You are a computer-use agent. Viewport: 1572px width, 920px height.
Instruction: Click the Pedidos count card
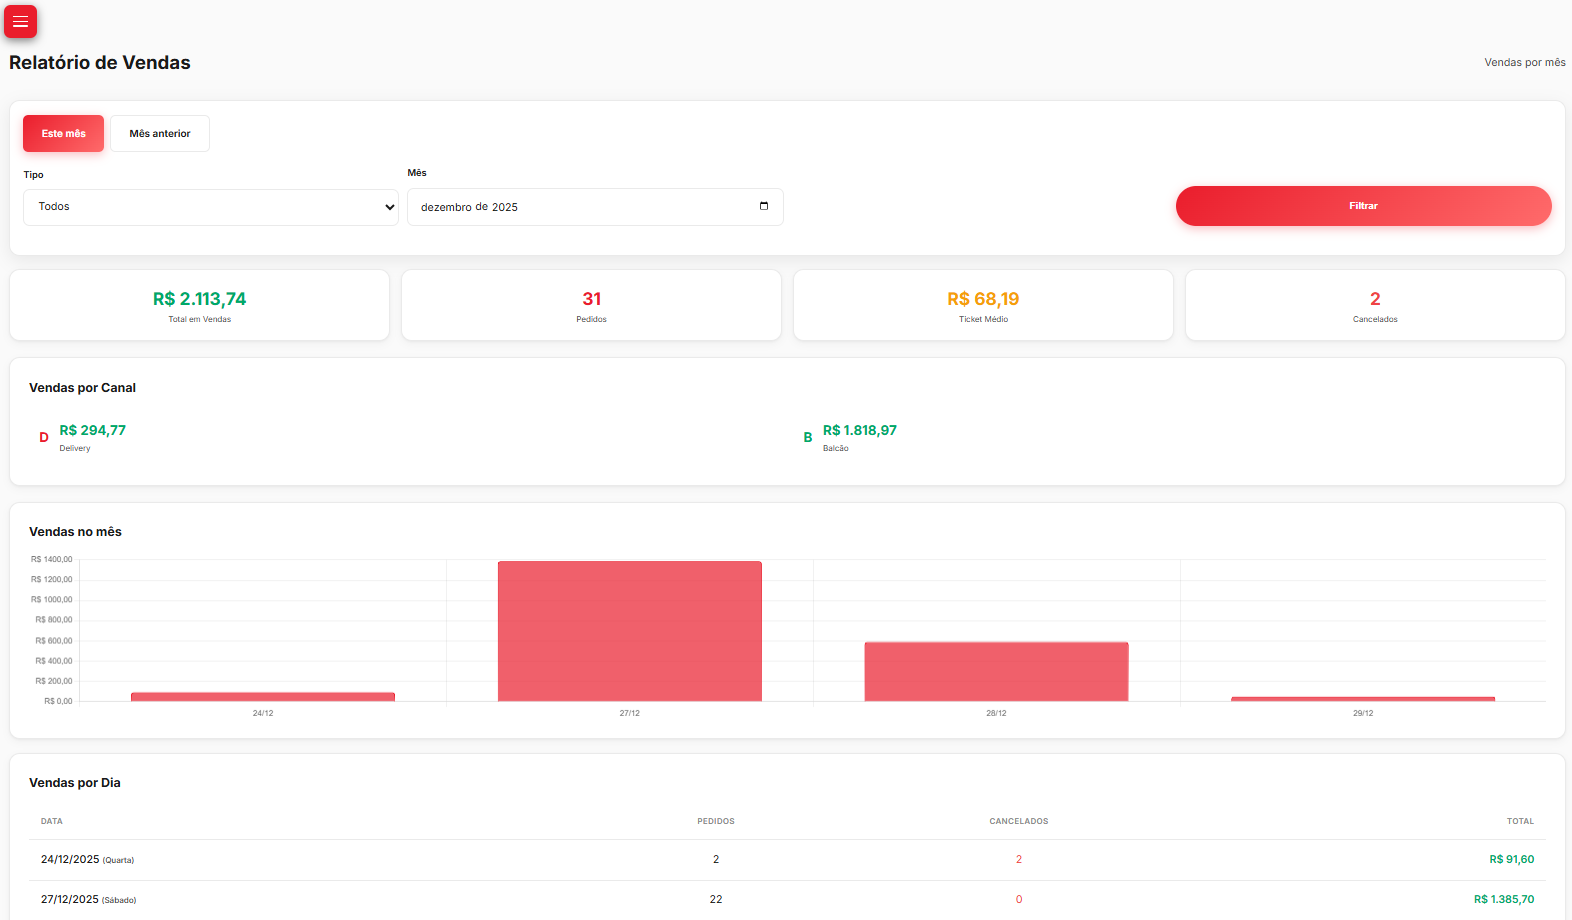(591, 305)
